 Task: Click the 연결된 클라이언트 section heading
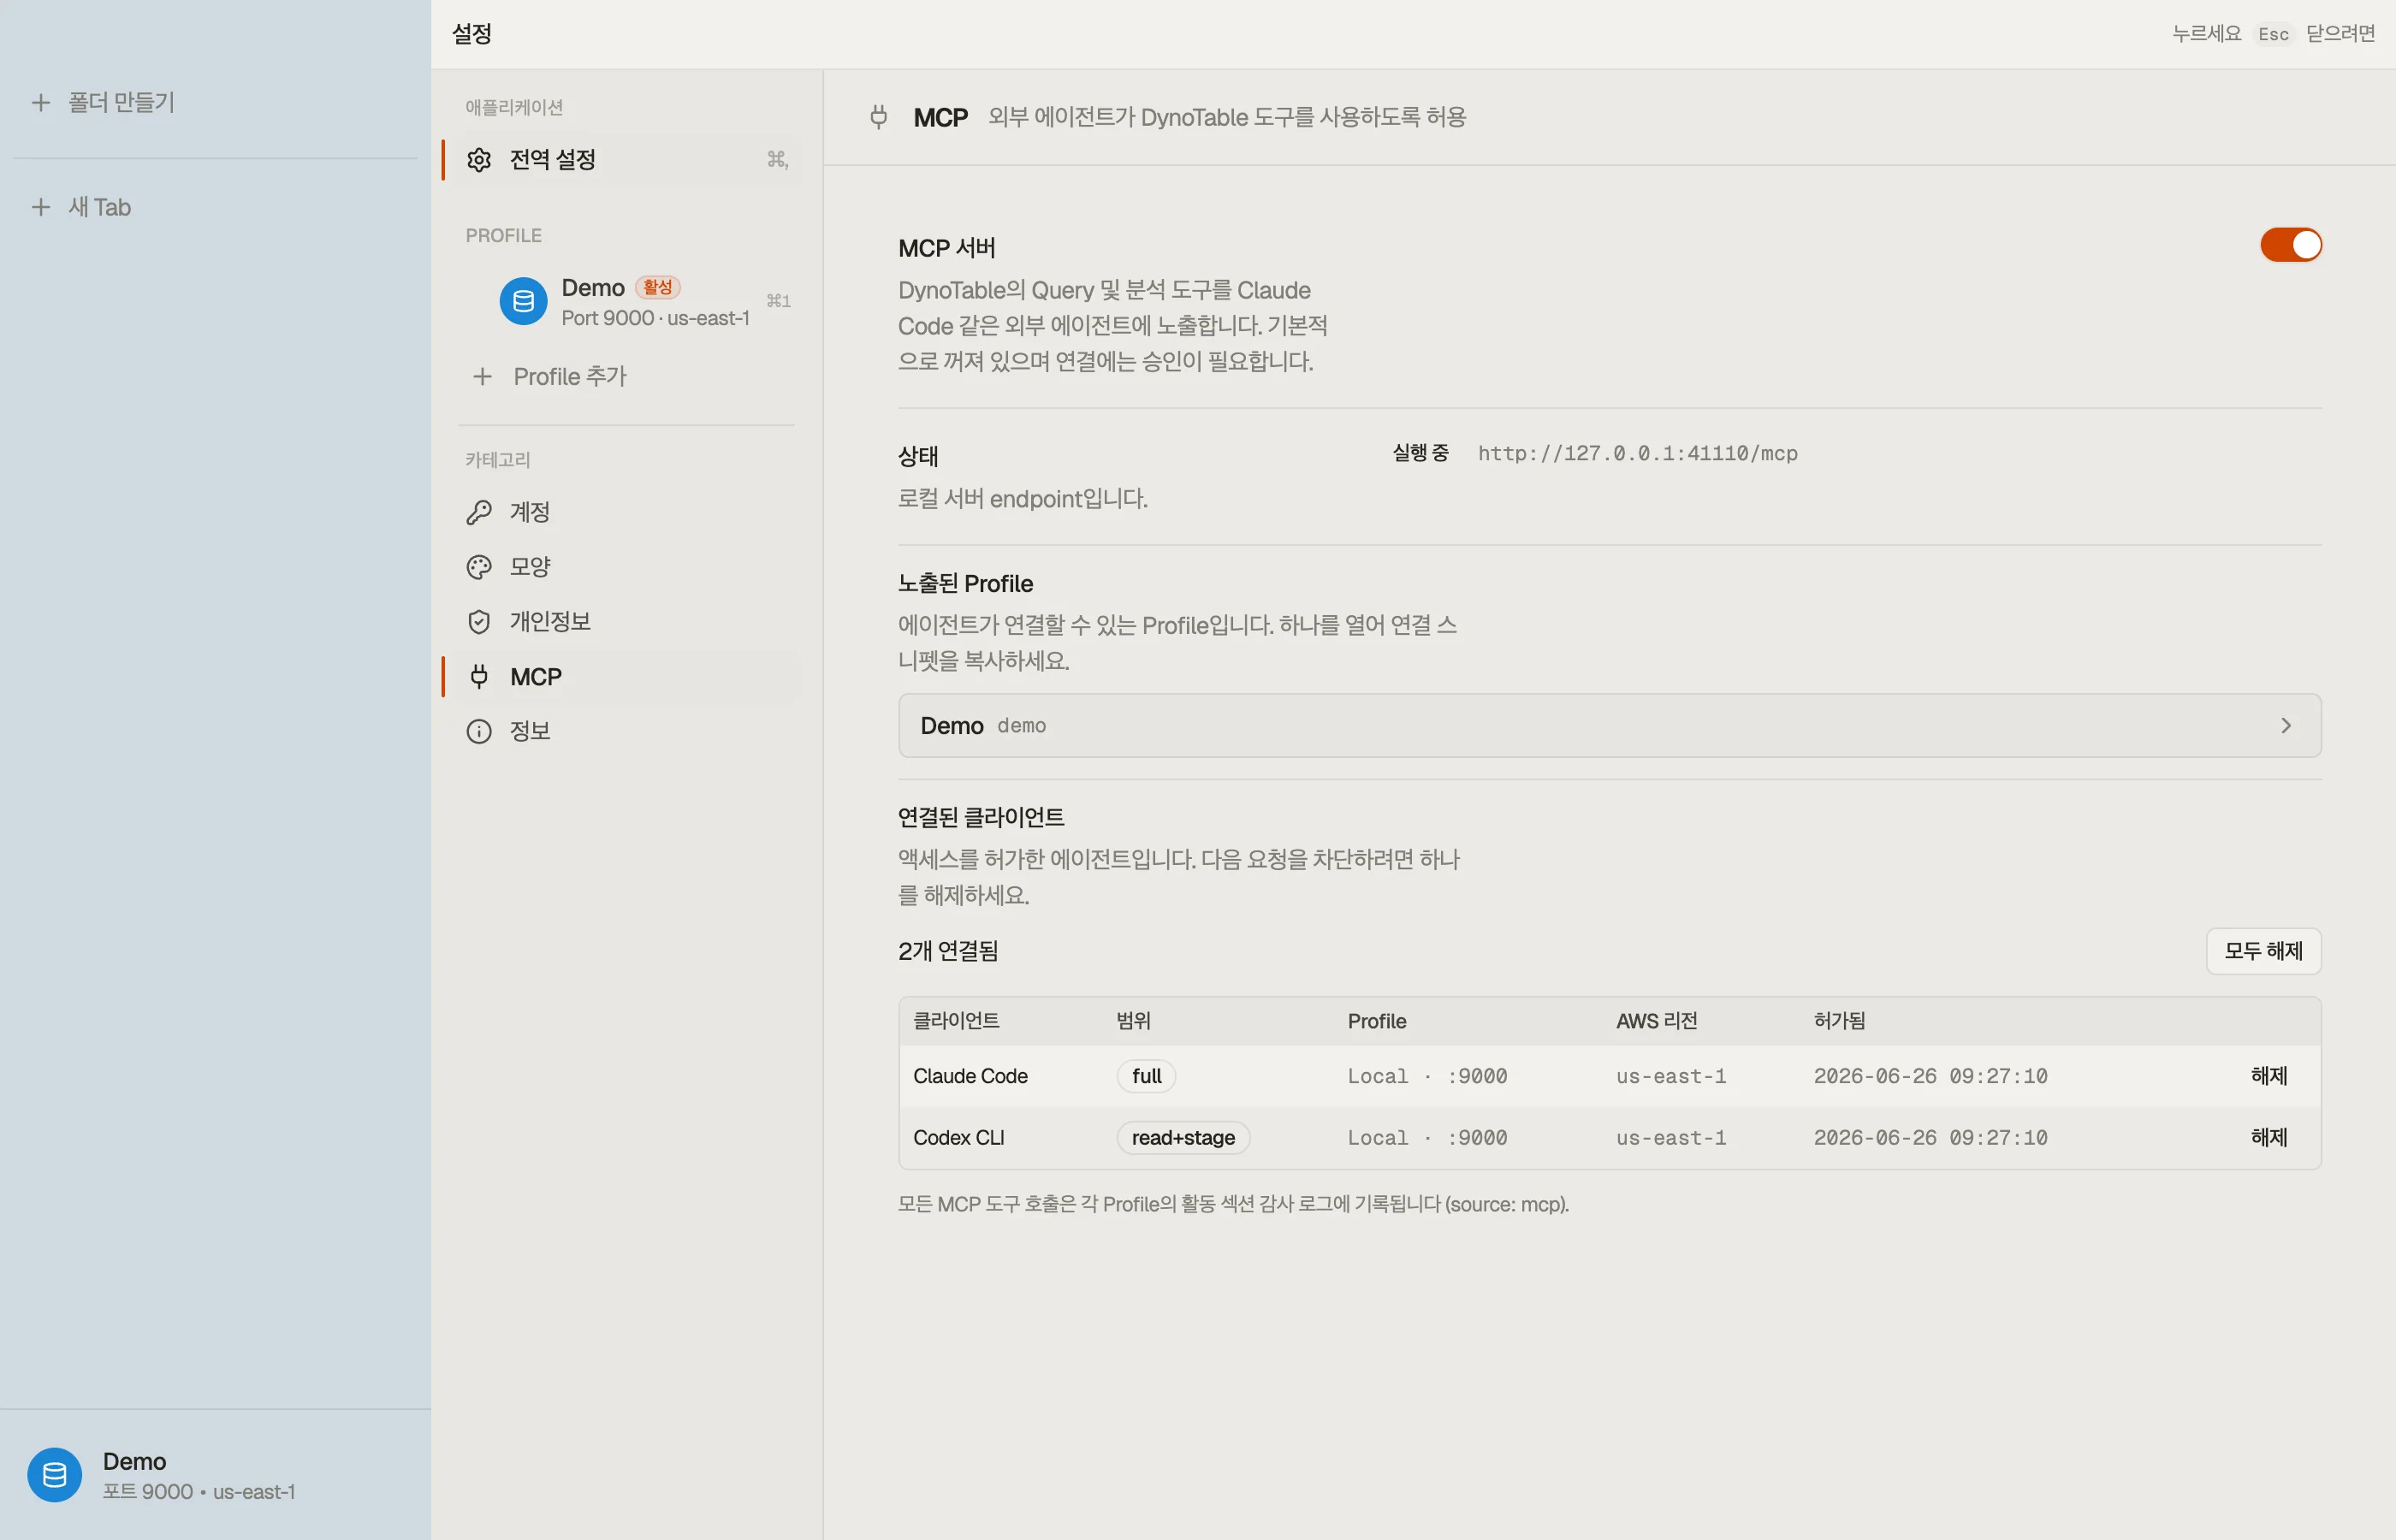click(981, 818)
